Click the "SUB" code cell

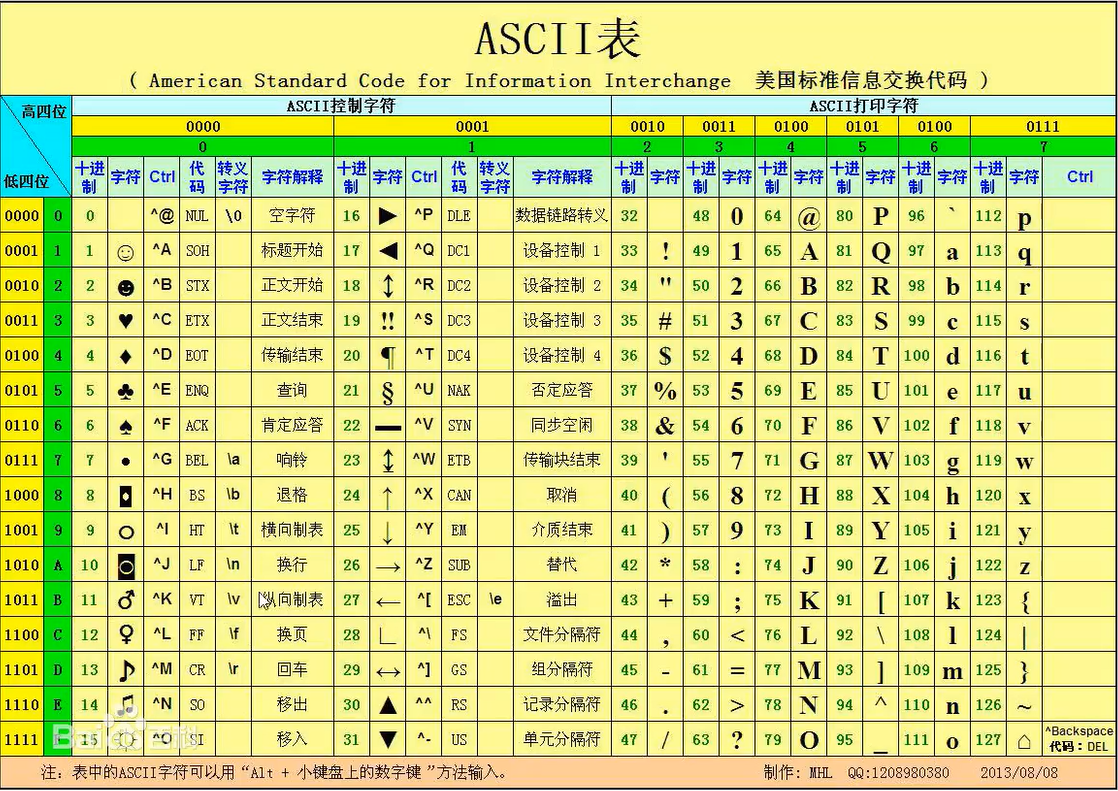click(x=459, y=565)
